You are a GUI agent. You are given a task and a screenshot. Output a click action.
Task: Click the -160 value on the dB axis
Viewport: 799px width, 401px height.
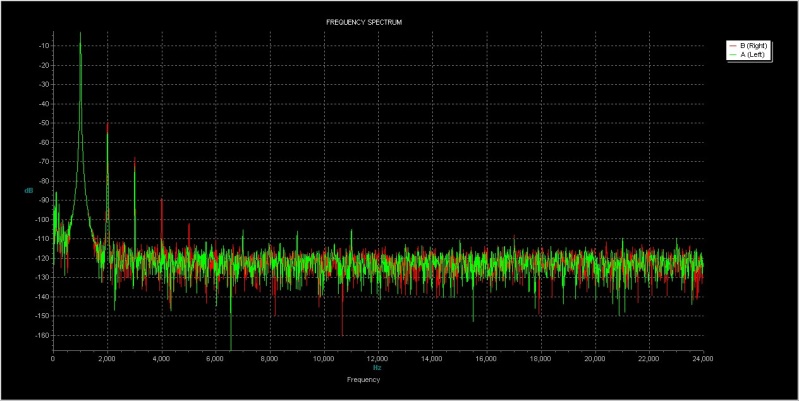pos(42,336)
